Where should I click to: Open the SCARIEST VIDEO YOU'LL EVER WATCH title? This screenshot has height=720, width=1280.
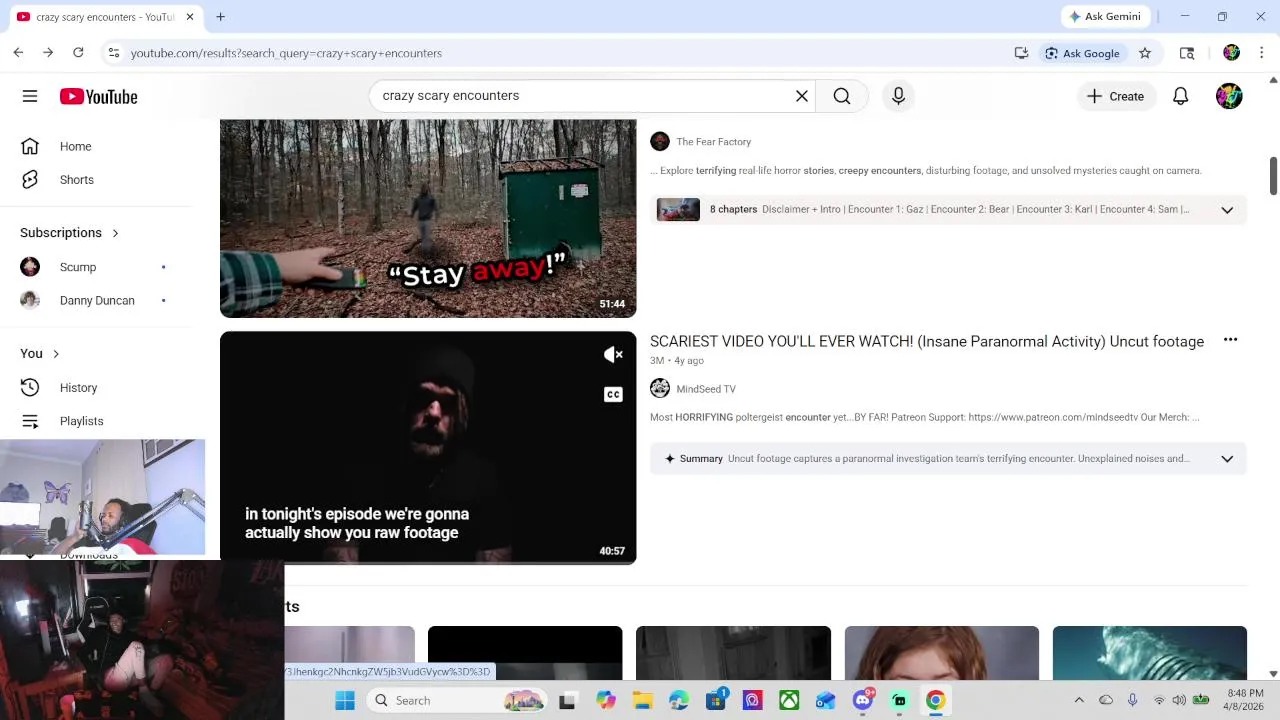pyautogui.click(x=927, y=341)
